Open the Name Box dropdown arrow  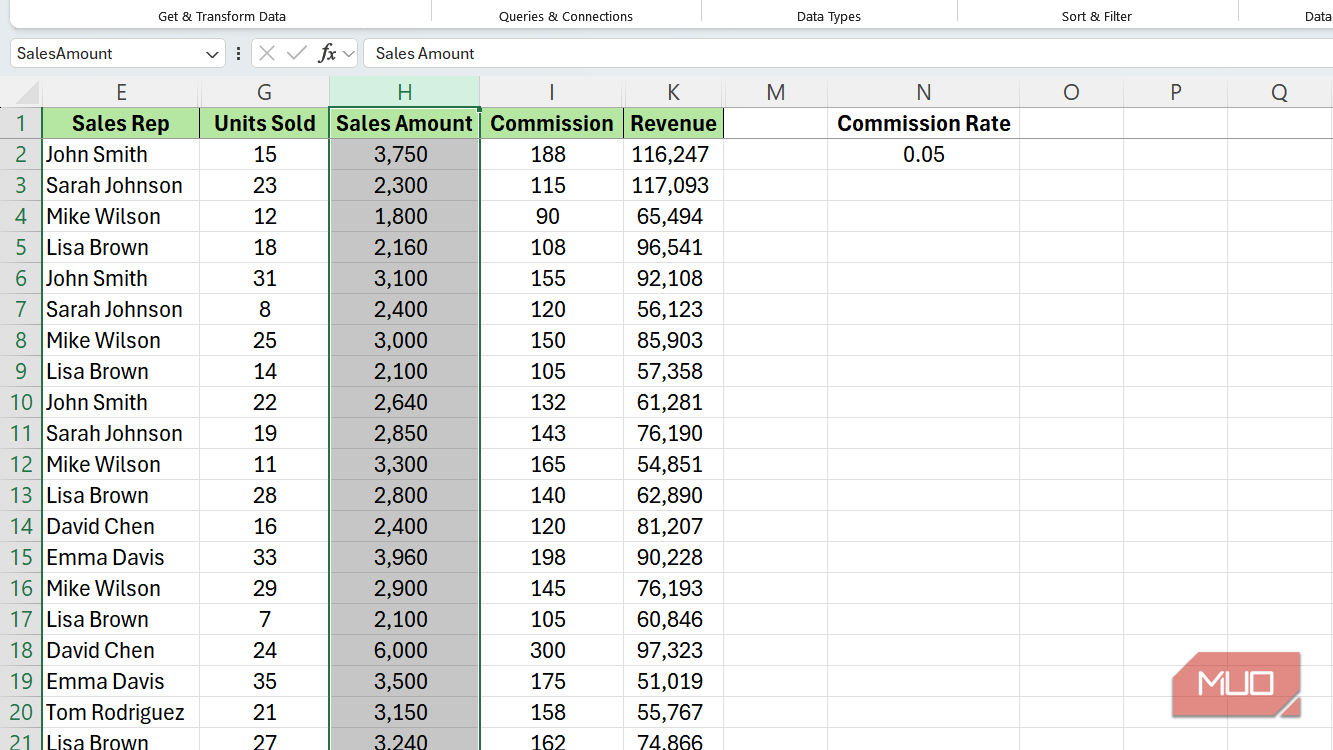212,54
